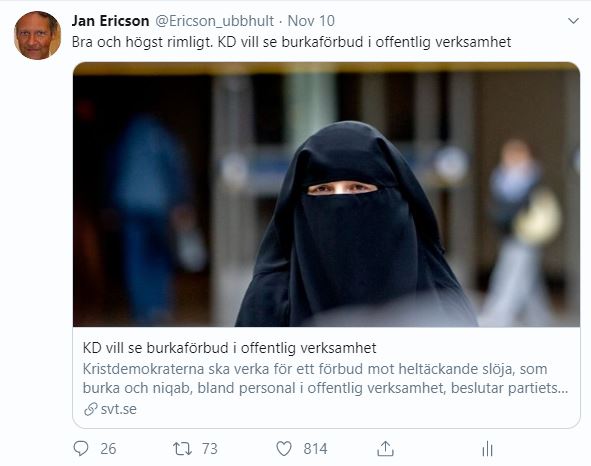Click headline 'KD vill se burkaförbud' in card
591x466 pixels.
229,348
